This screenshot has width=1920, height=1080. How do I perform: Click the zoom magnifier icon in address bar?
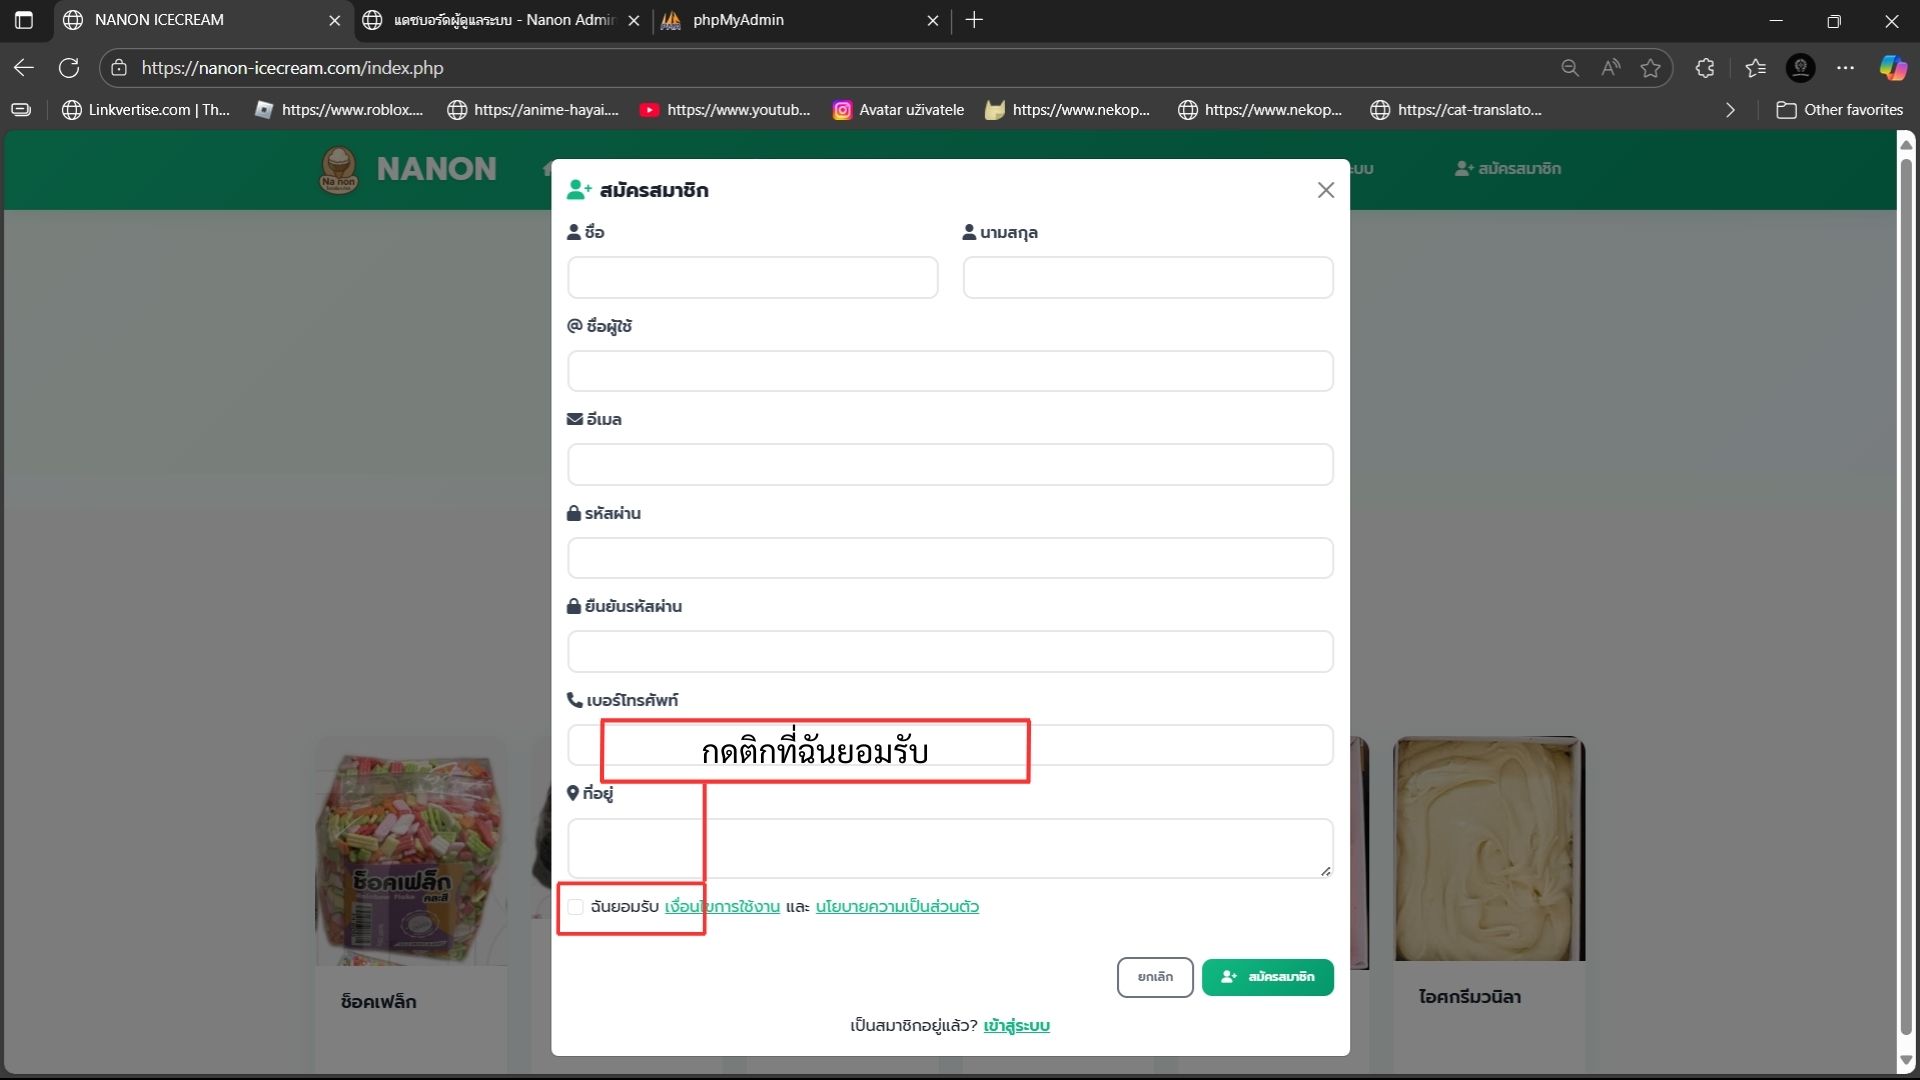pyautogui.click(x=1570, y=68)
